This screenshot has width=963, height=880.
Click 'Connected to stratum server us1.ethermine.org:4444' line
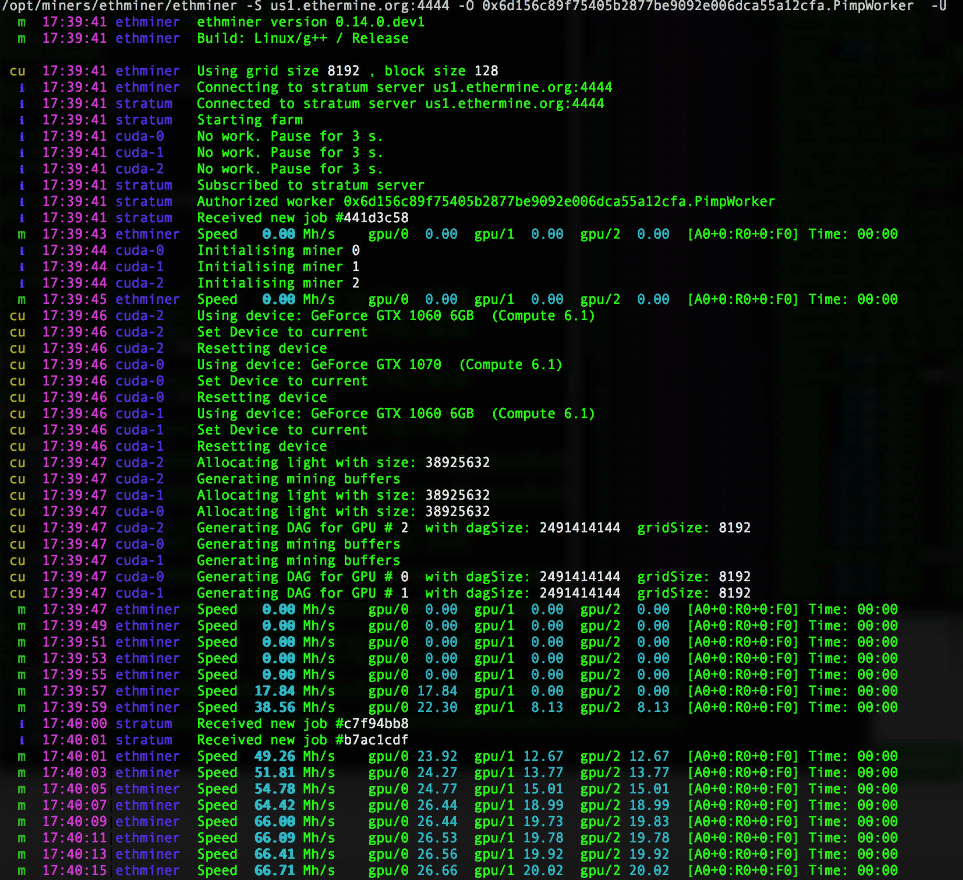point(400,104)
